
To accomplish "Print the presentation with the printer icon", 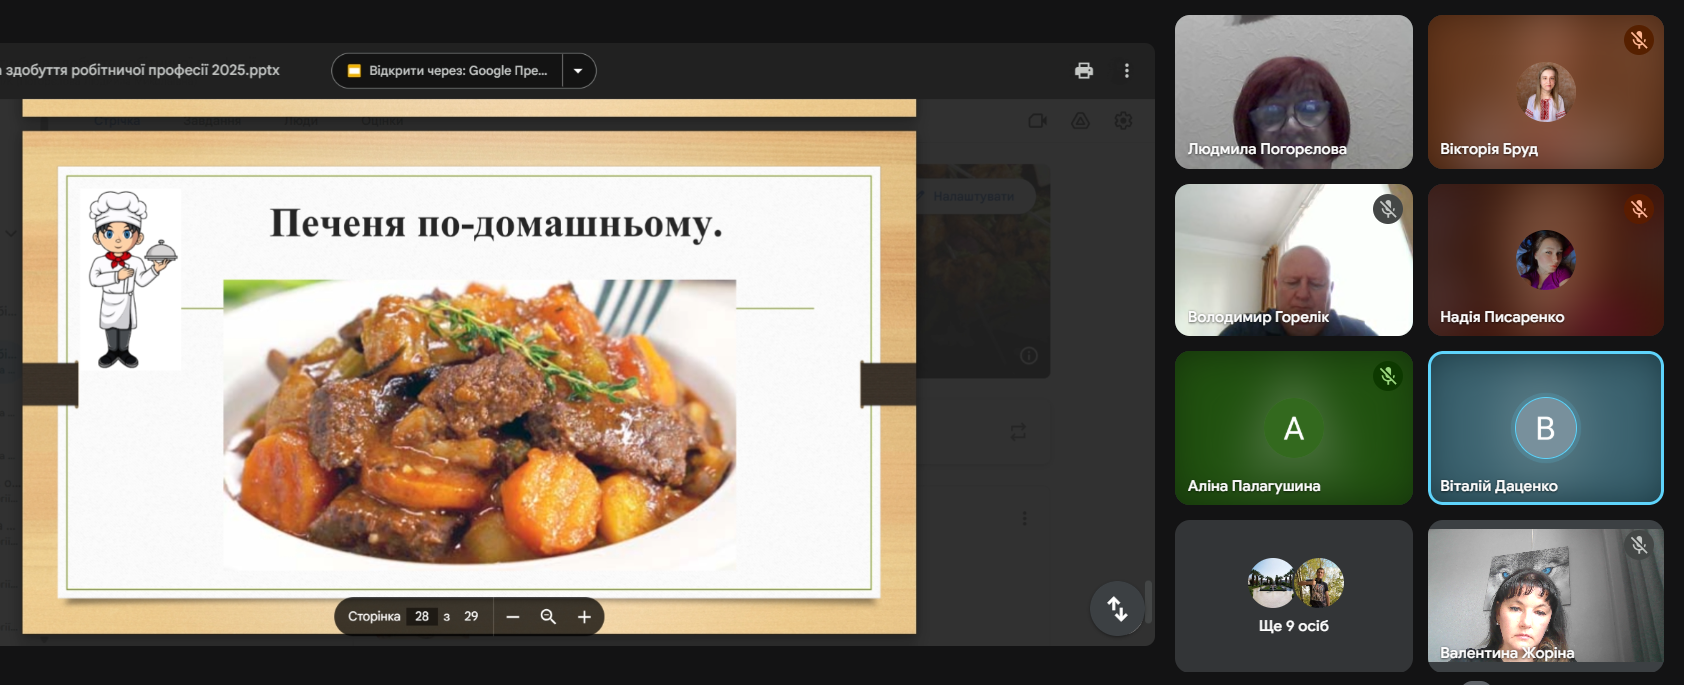I will [x=1084, y=70].
